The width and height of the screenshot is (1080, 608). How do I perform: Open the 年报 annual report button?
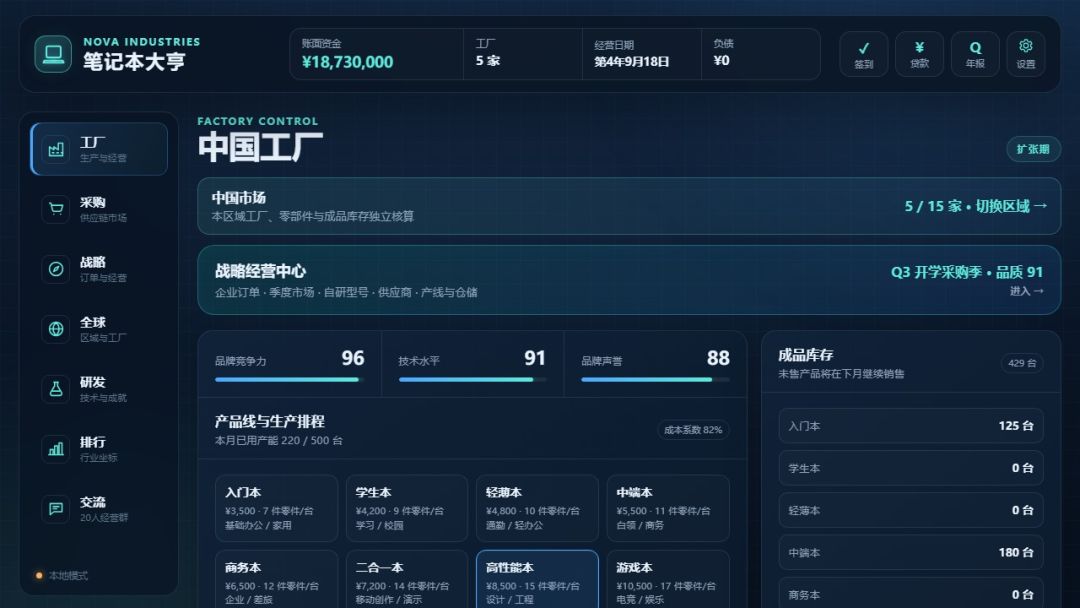click(975, 54)
